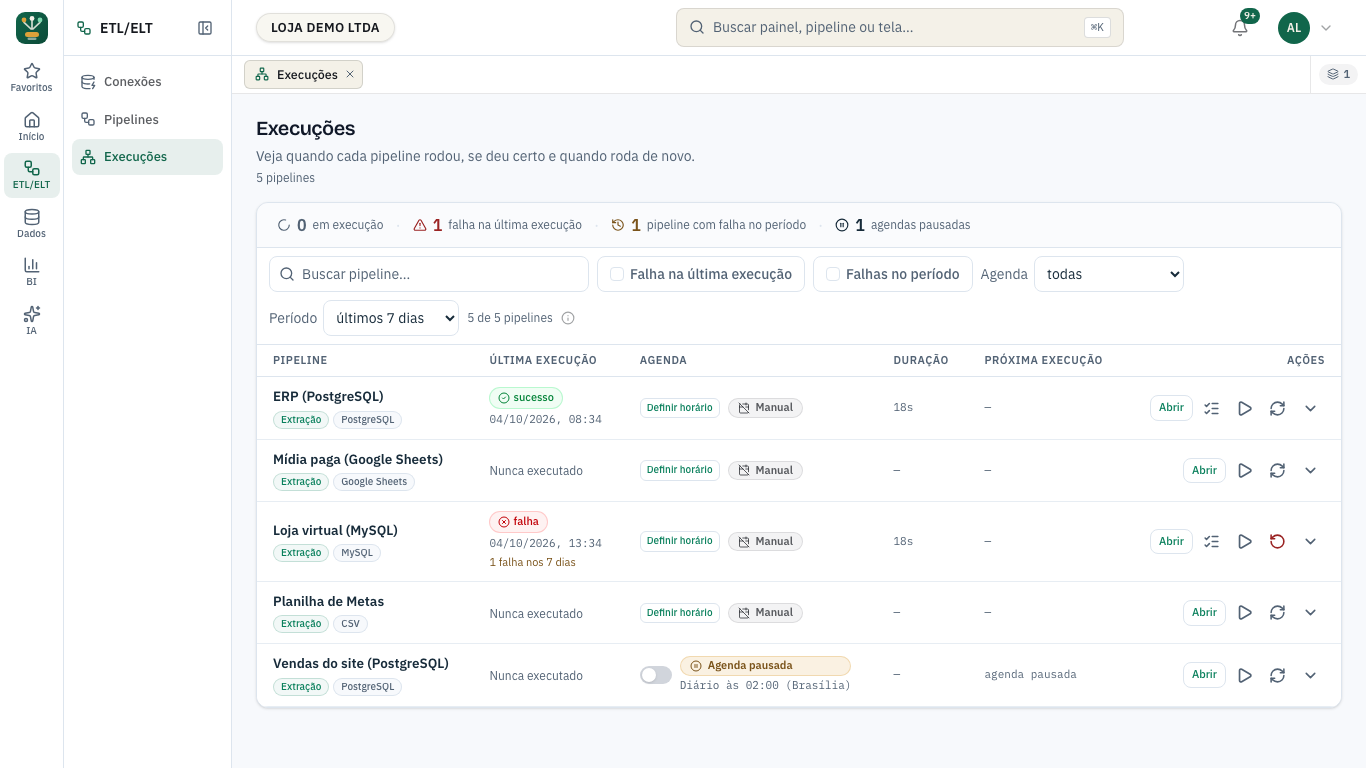Refresh the ERP (PostgreSQL) pipeline row
Viewport: 1366px width, 768px height.
coord(1277,408)
